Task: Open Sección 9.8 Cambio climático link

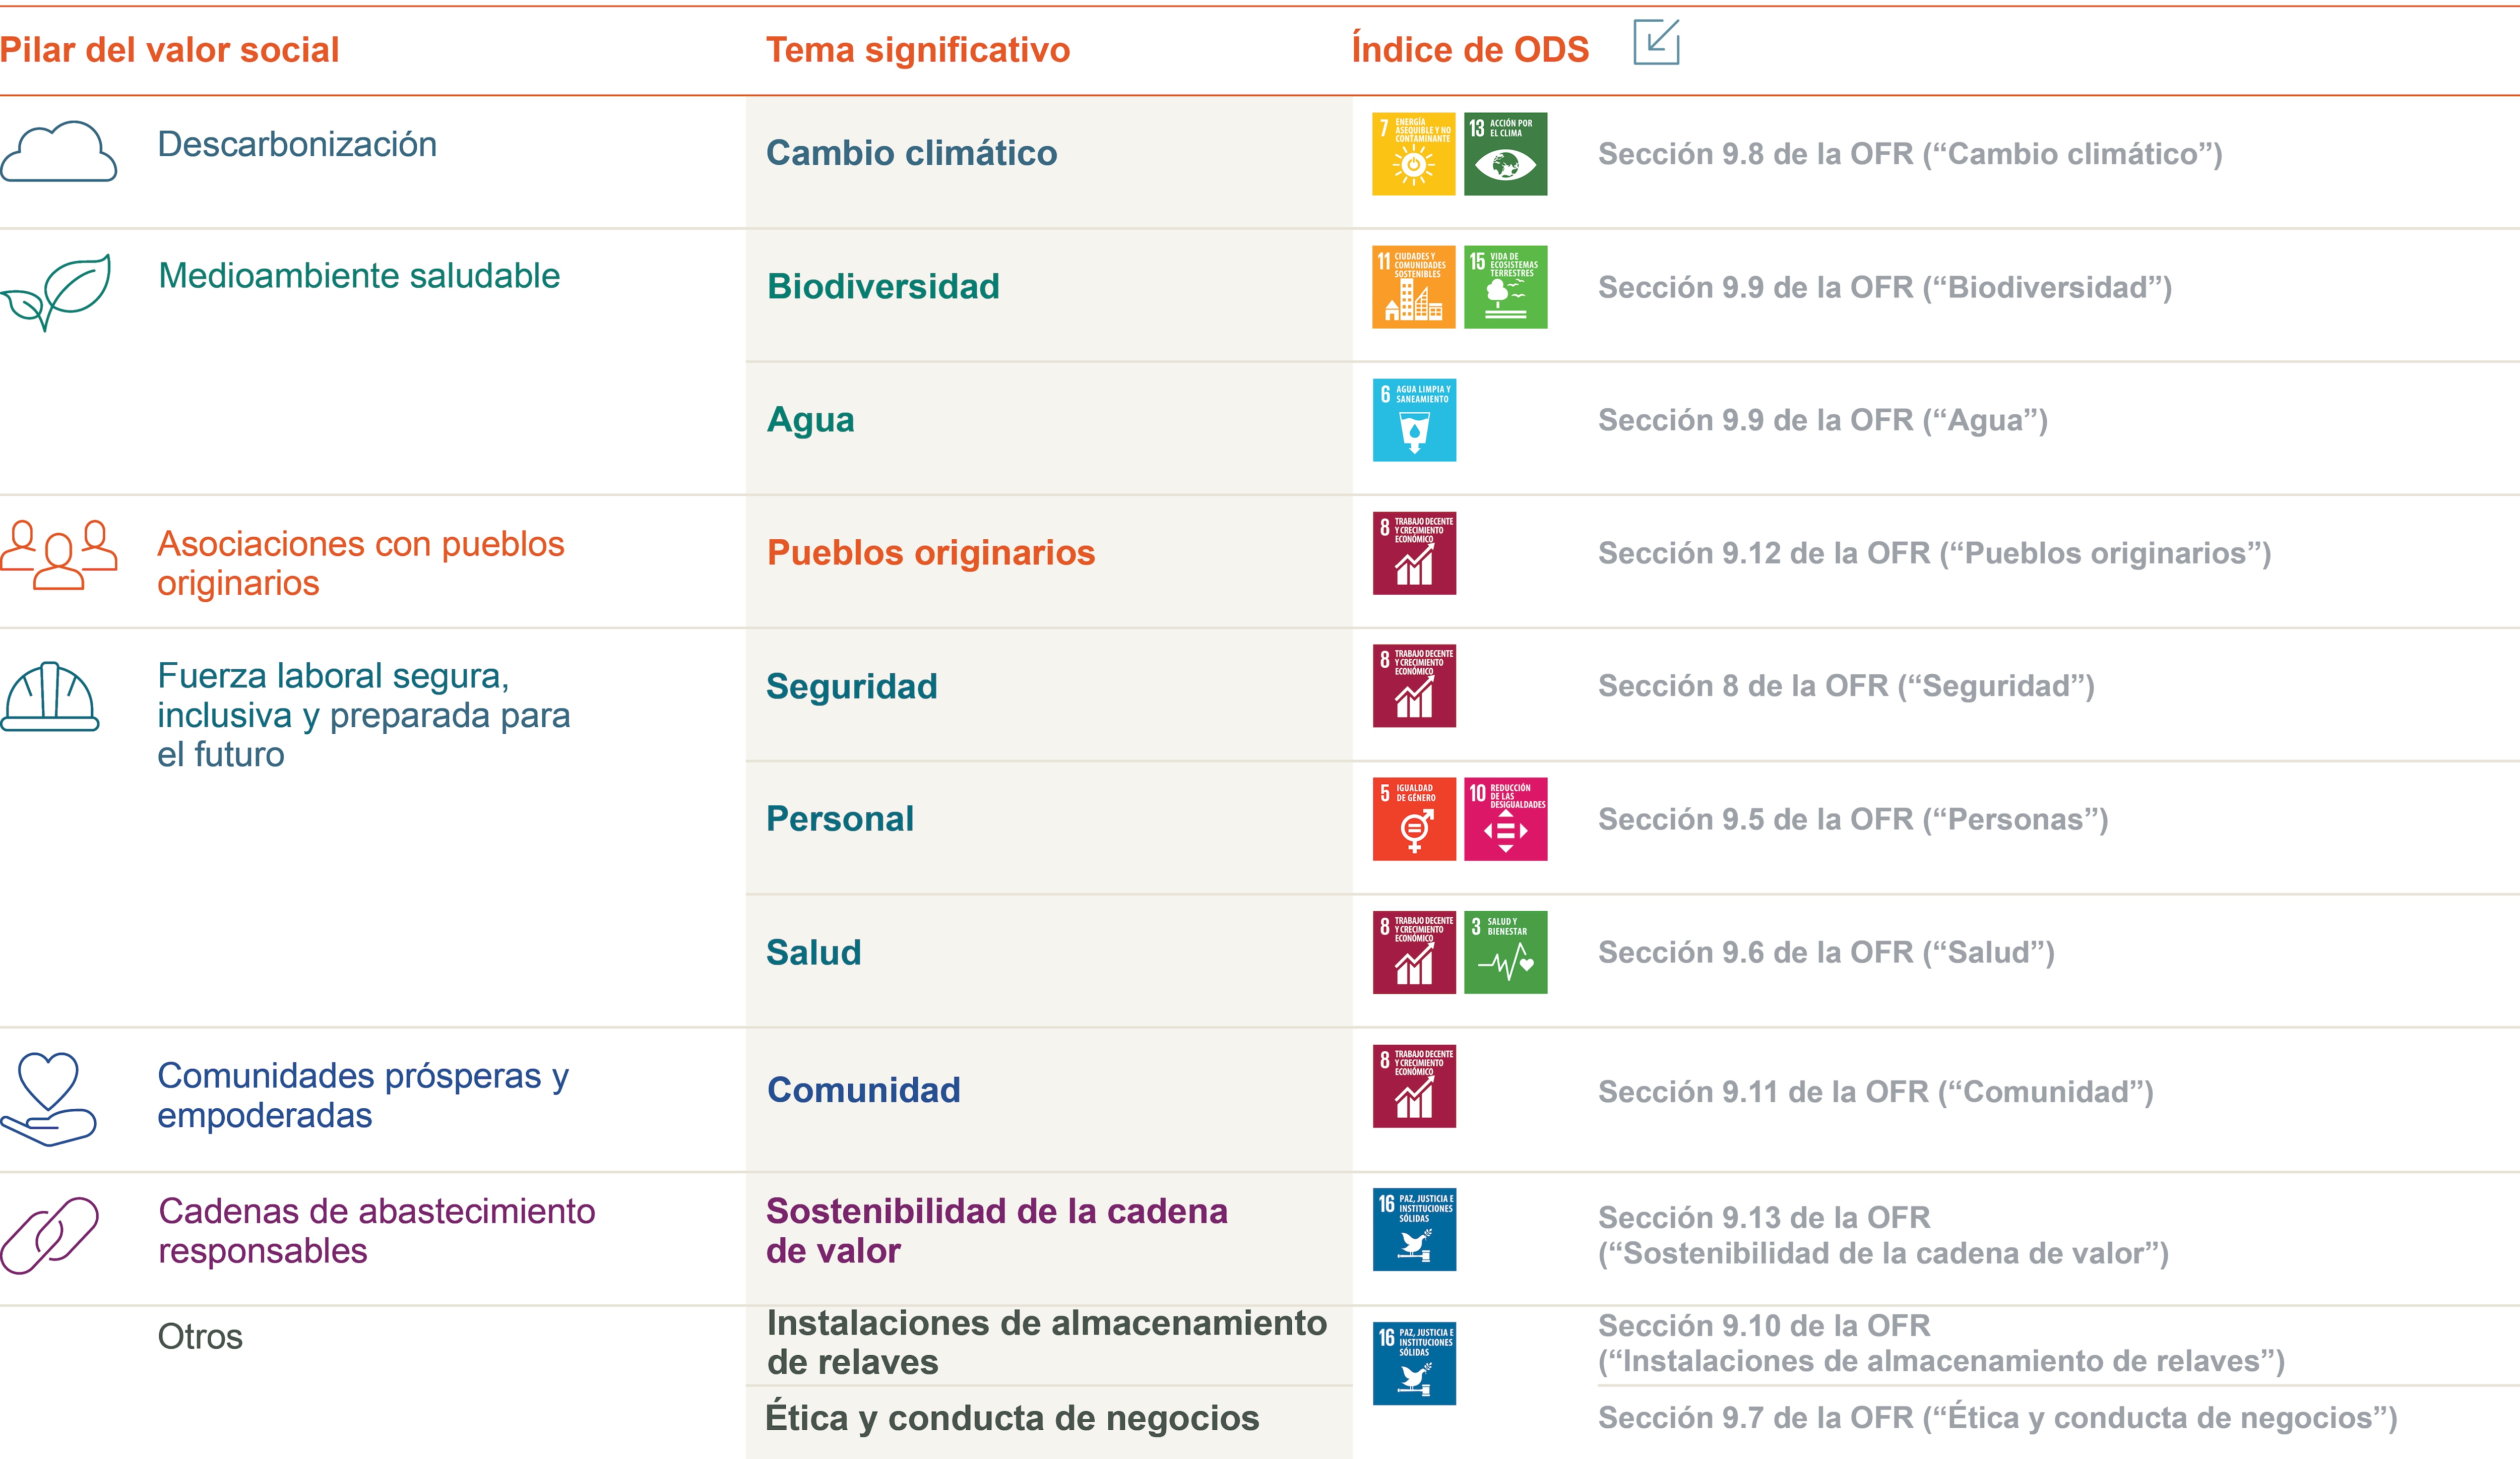Action: pos(1909,154)
